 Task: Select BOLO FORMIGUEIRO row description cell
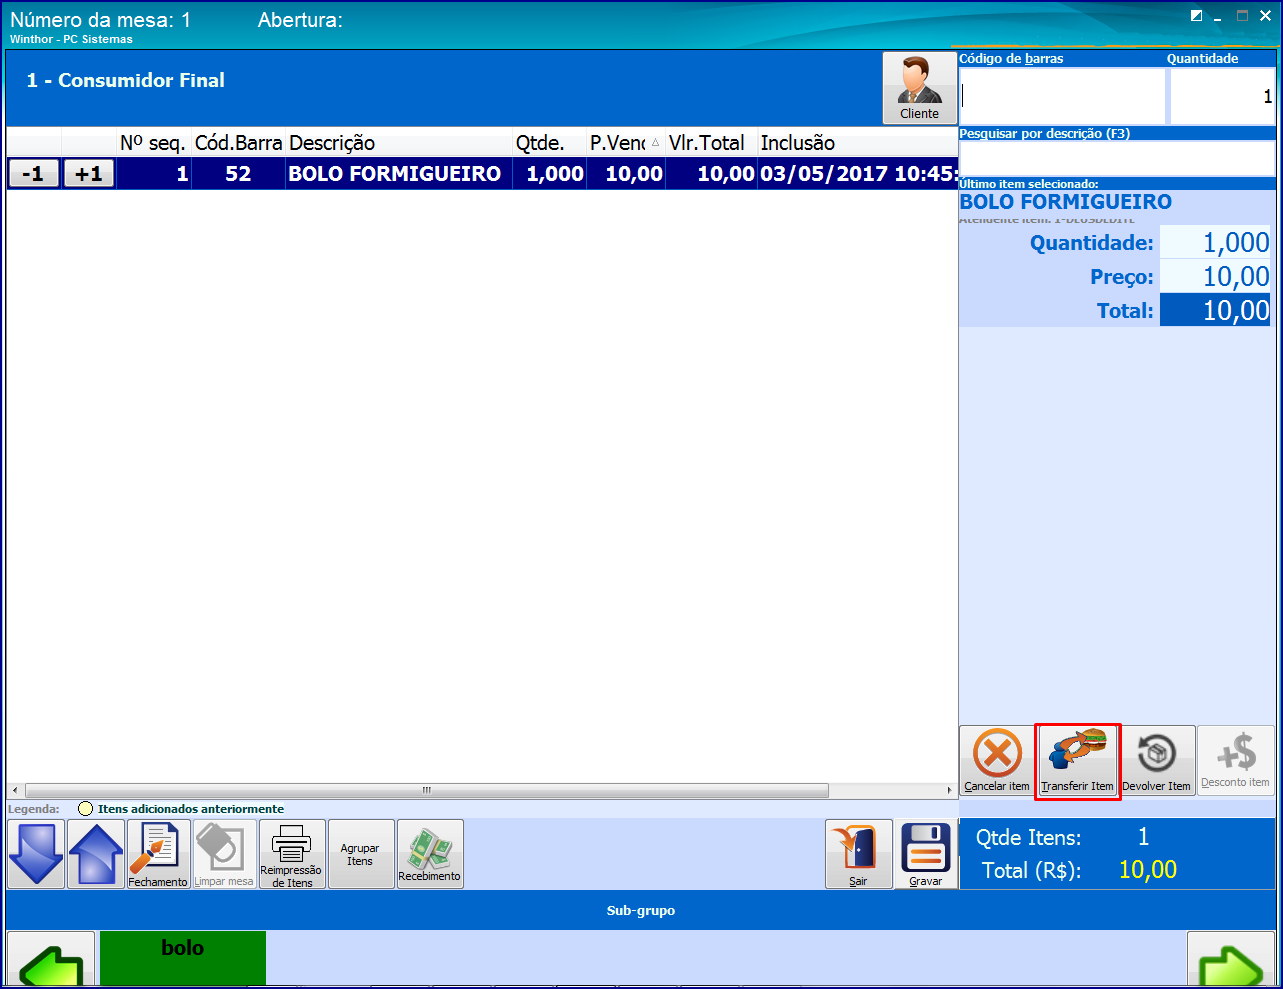pyautogui.click(x=399, y=174)
